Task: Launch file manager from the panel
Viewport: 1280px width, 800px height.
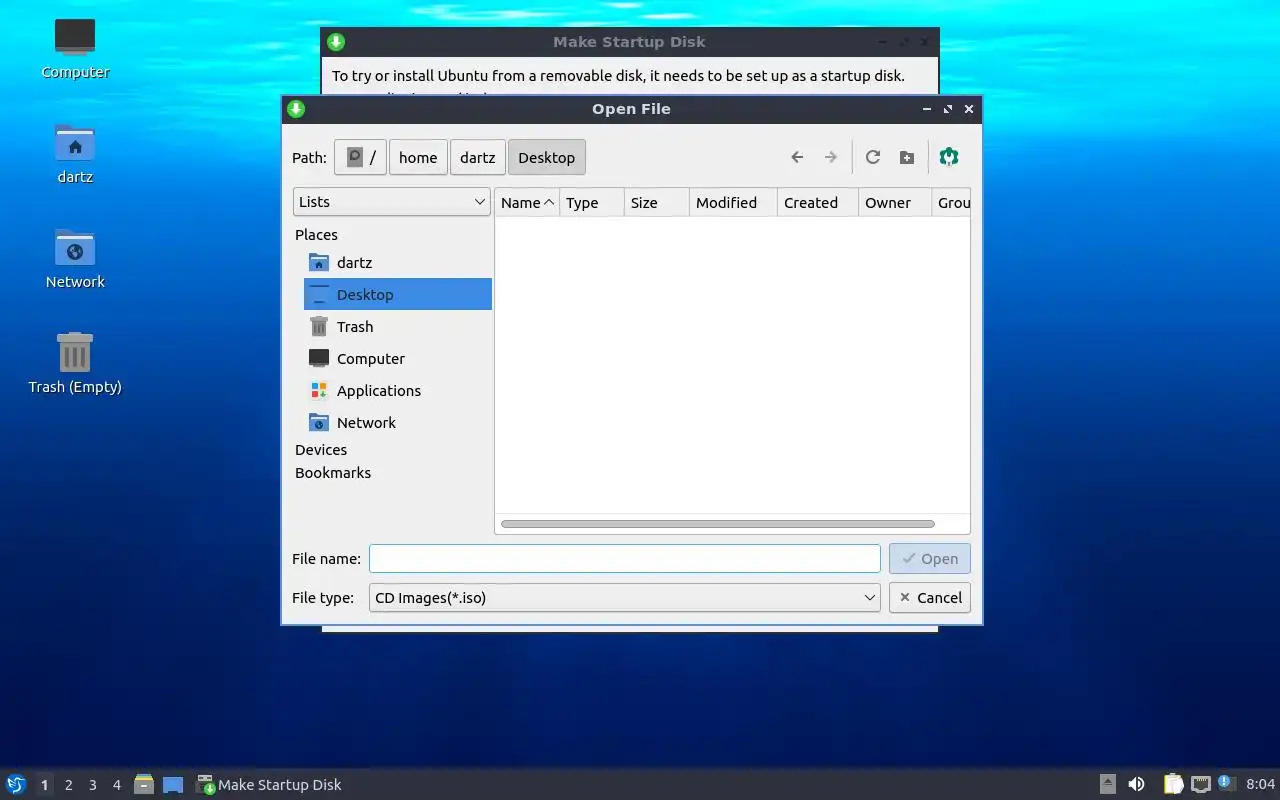Action: click(144, 784)
